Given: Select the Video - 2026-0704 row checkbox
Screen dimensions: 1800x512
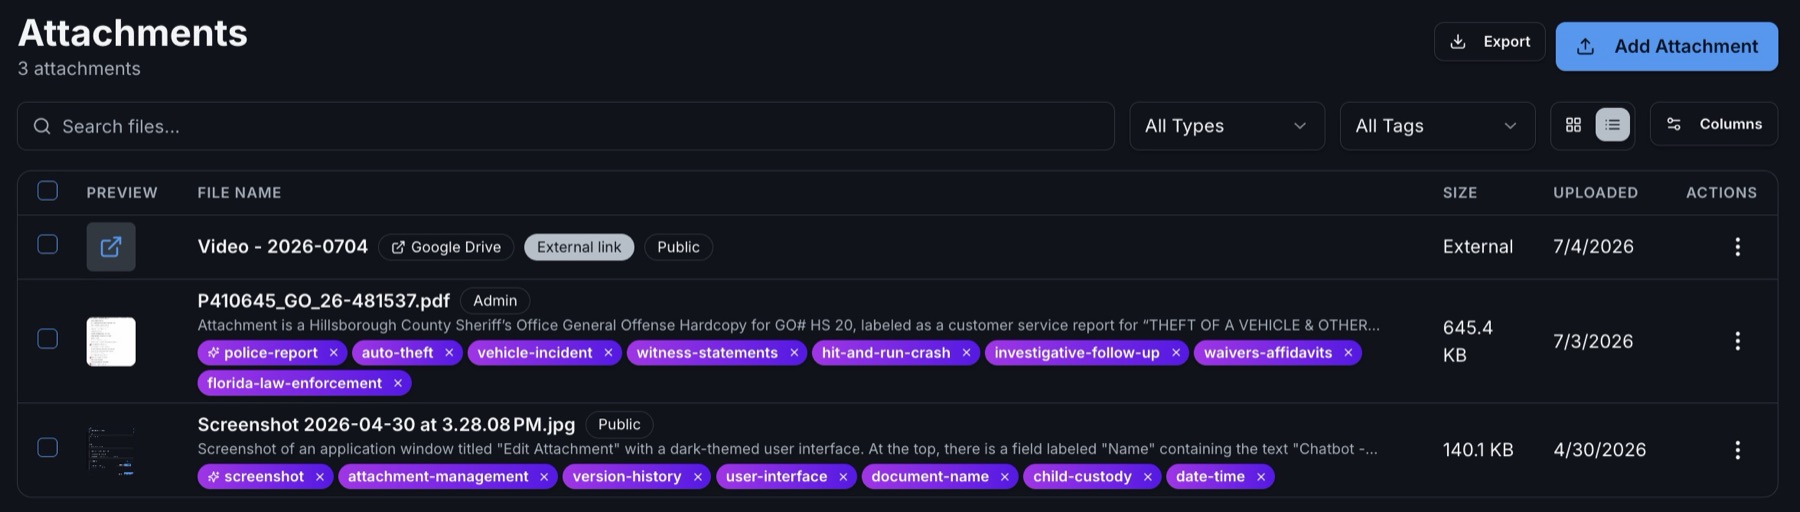Looking at the screenshot, I should pos(47,245).
